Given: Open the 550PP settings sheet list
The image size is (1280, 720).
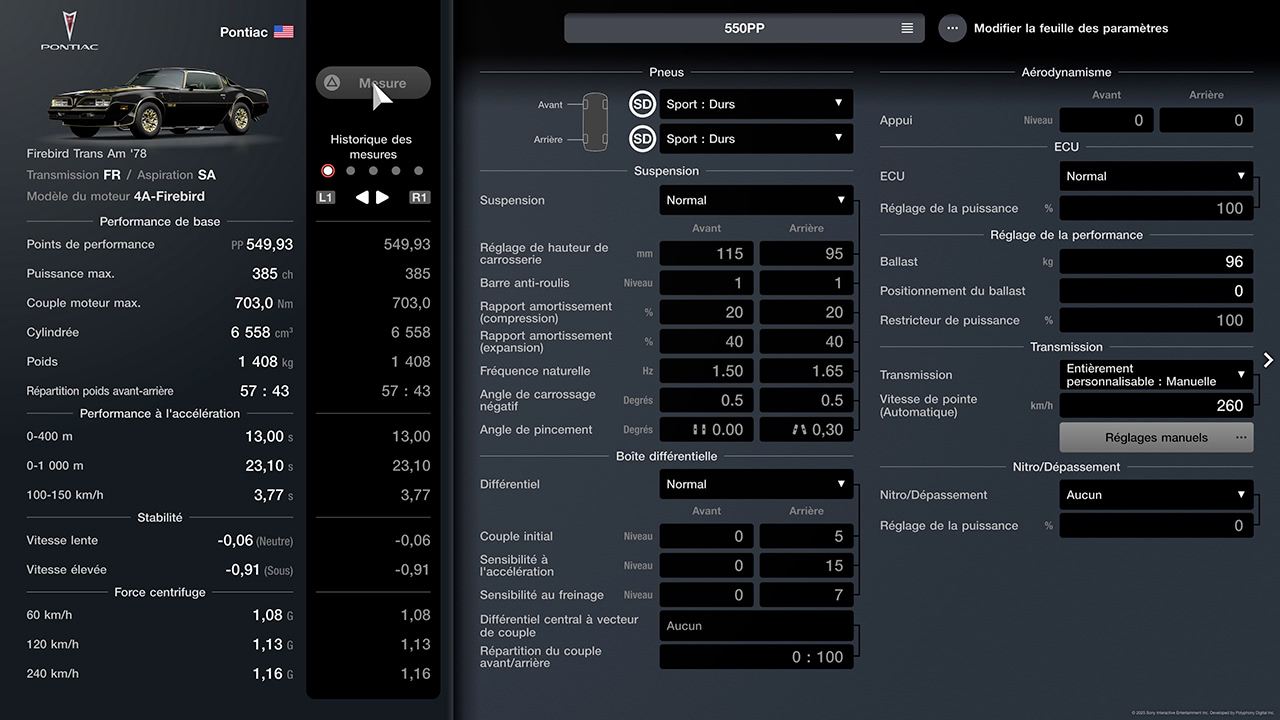Looking at the screenshot, I should (x=743, y=28).
